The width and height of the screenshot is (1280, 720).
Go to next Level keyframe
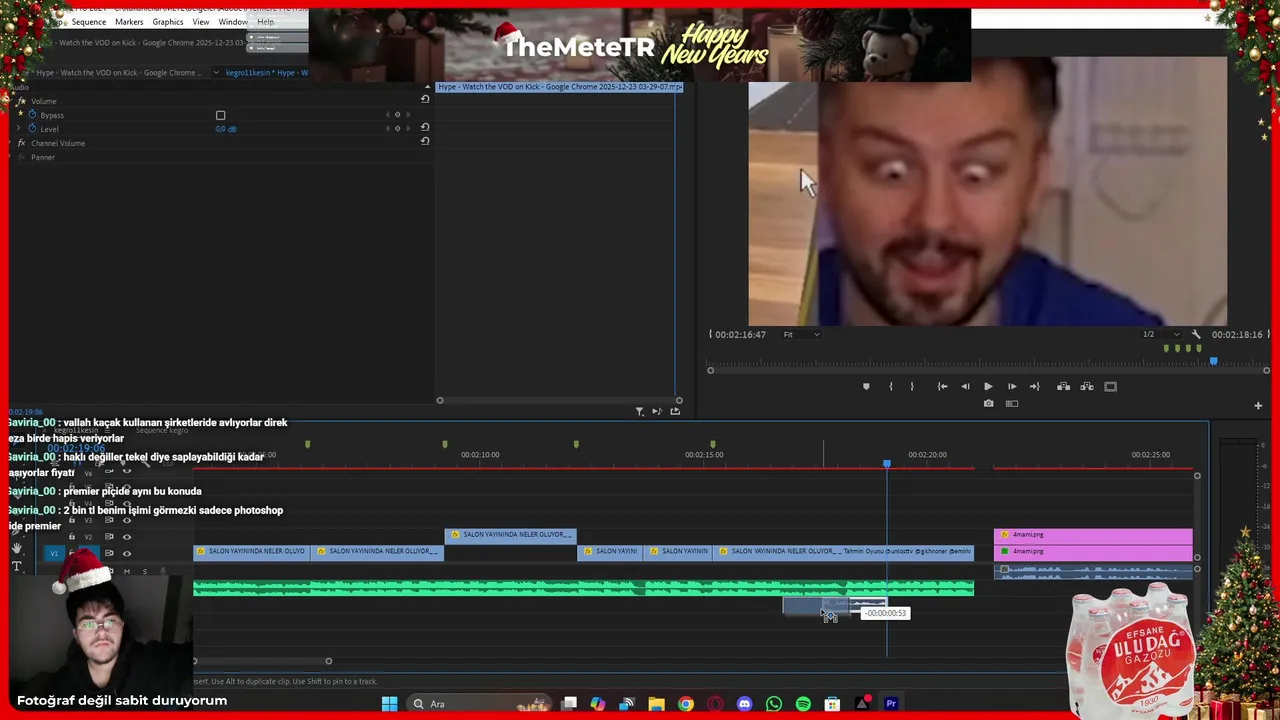[x=407, y=129]
